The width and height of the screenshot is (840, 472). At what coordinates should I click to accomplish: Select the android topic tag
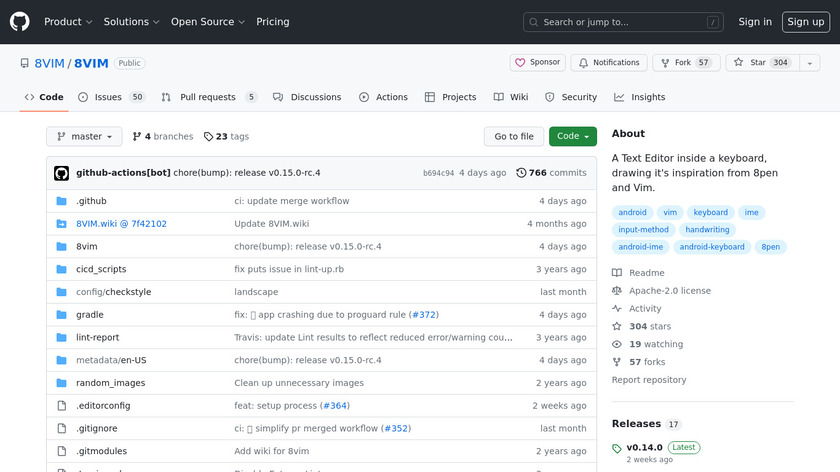point(632,213)
